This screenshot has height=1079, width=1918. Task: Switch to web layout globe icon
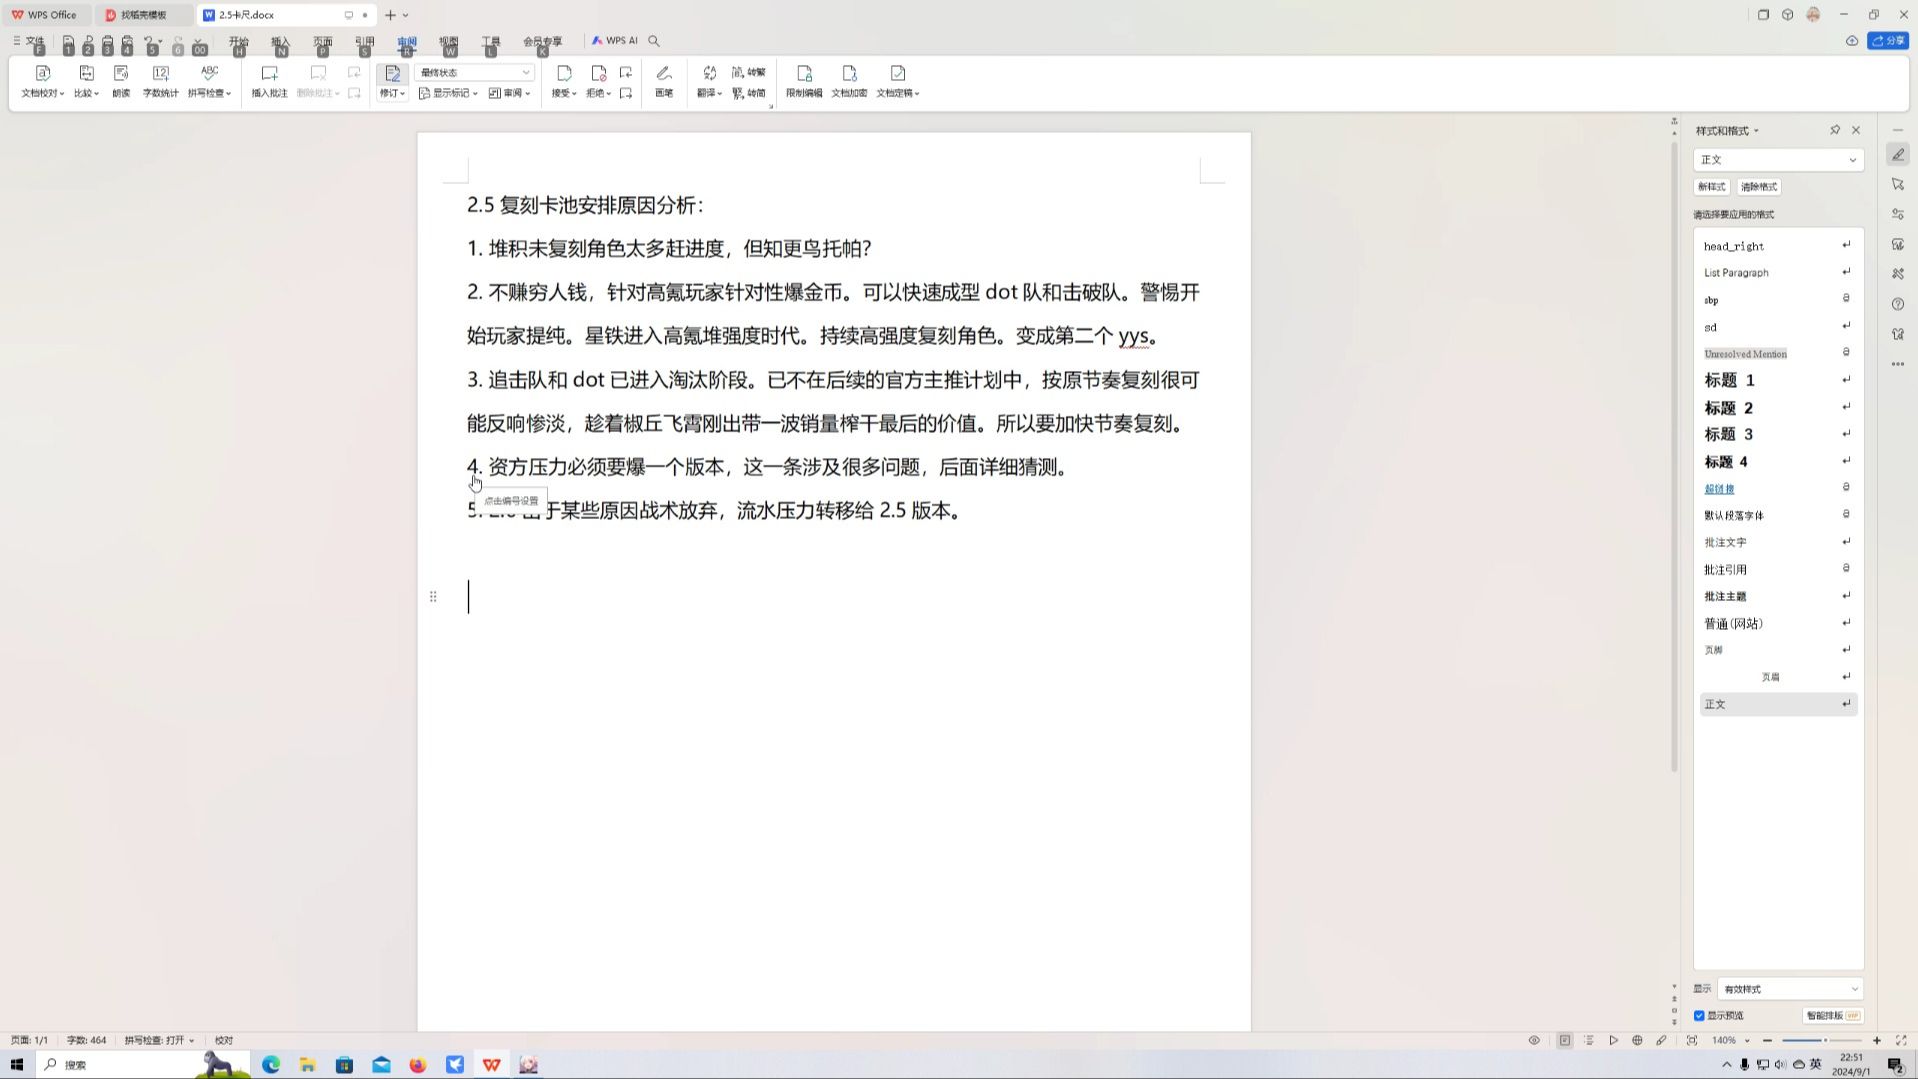point(1637,1040)
